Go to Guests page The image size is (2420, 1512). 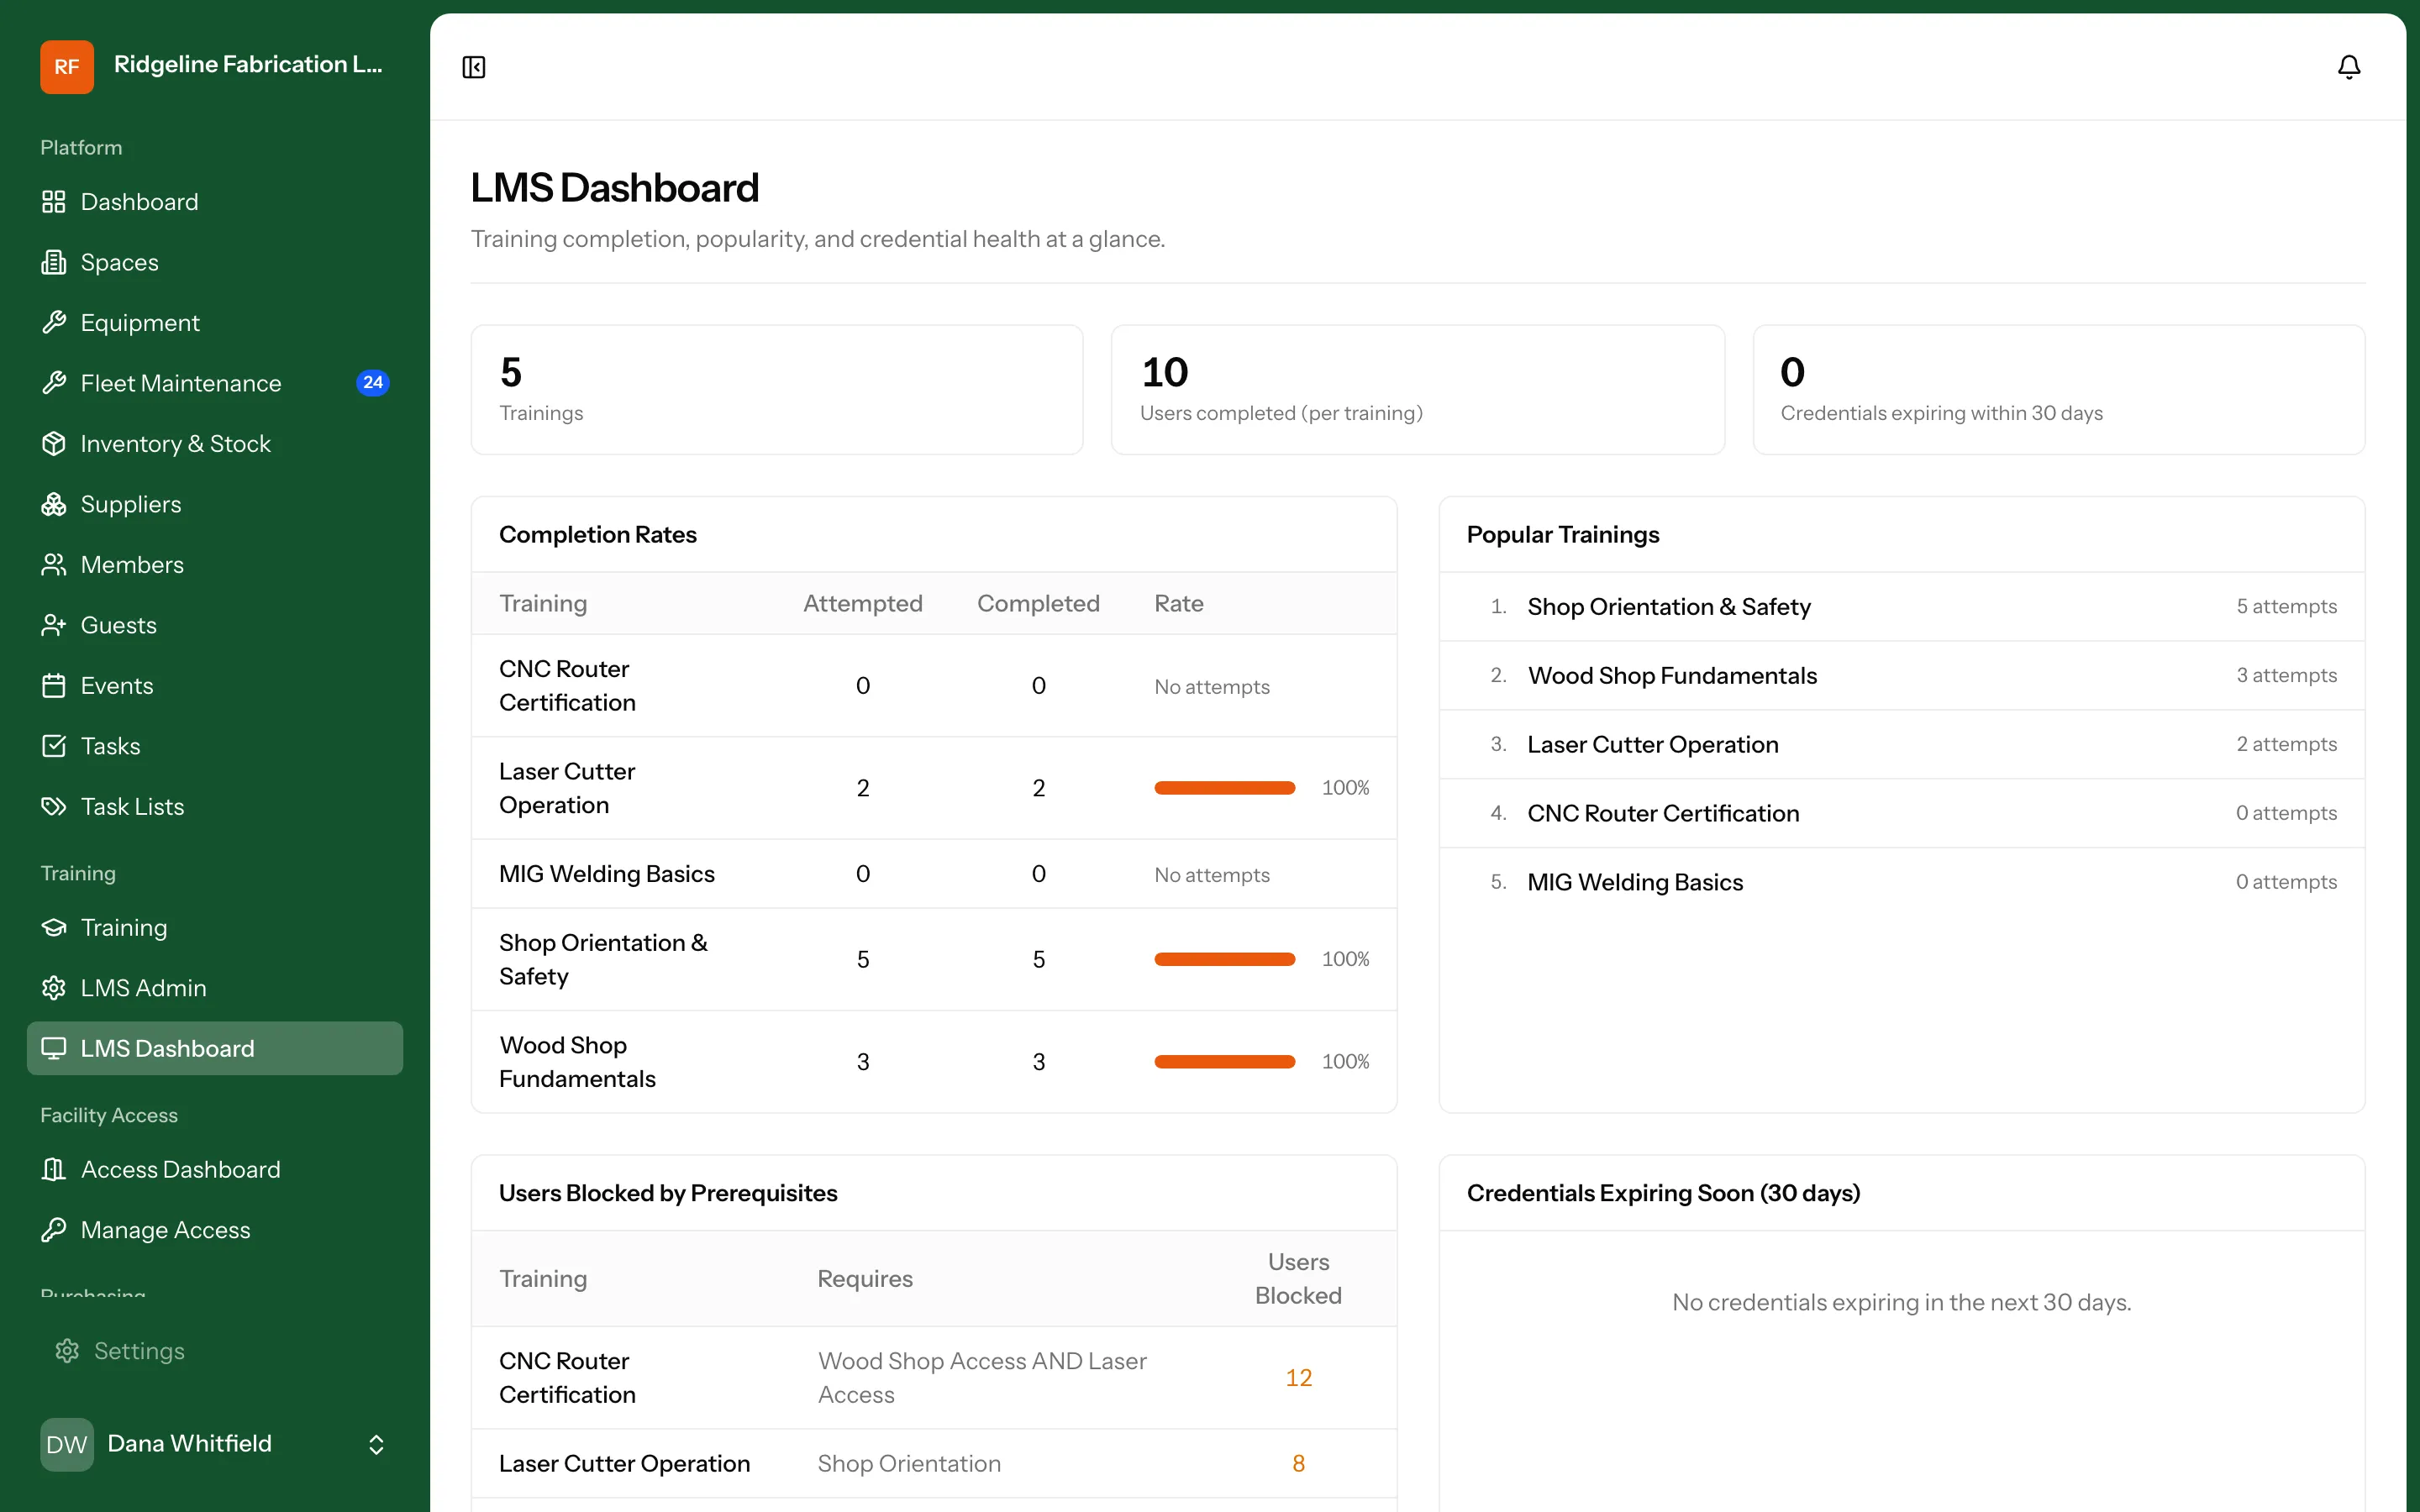tap(215, 625)
